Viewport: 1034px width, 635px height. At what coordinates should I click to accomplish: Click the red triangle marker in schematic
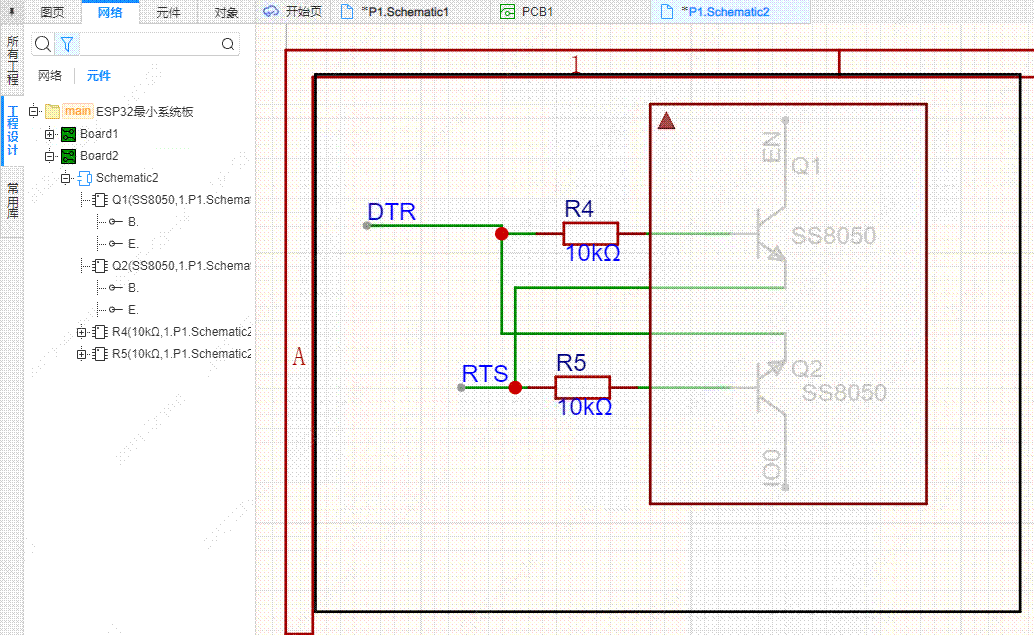click(x=667, y=121)
